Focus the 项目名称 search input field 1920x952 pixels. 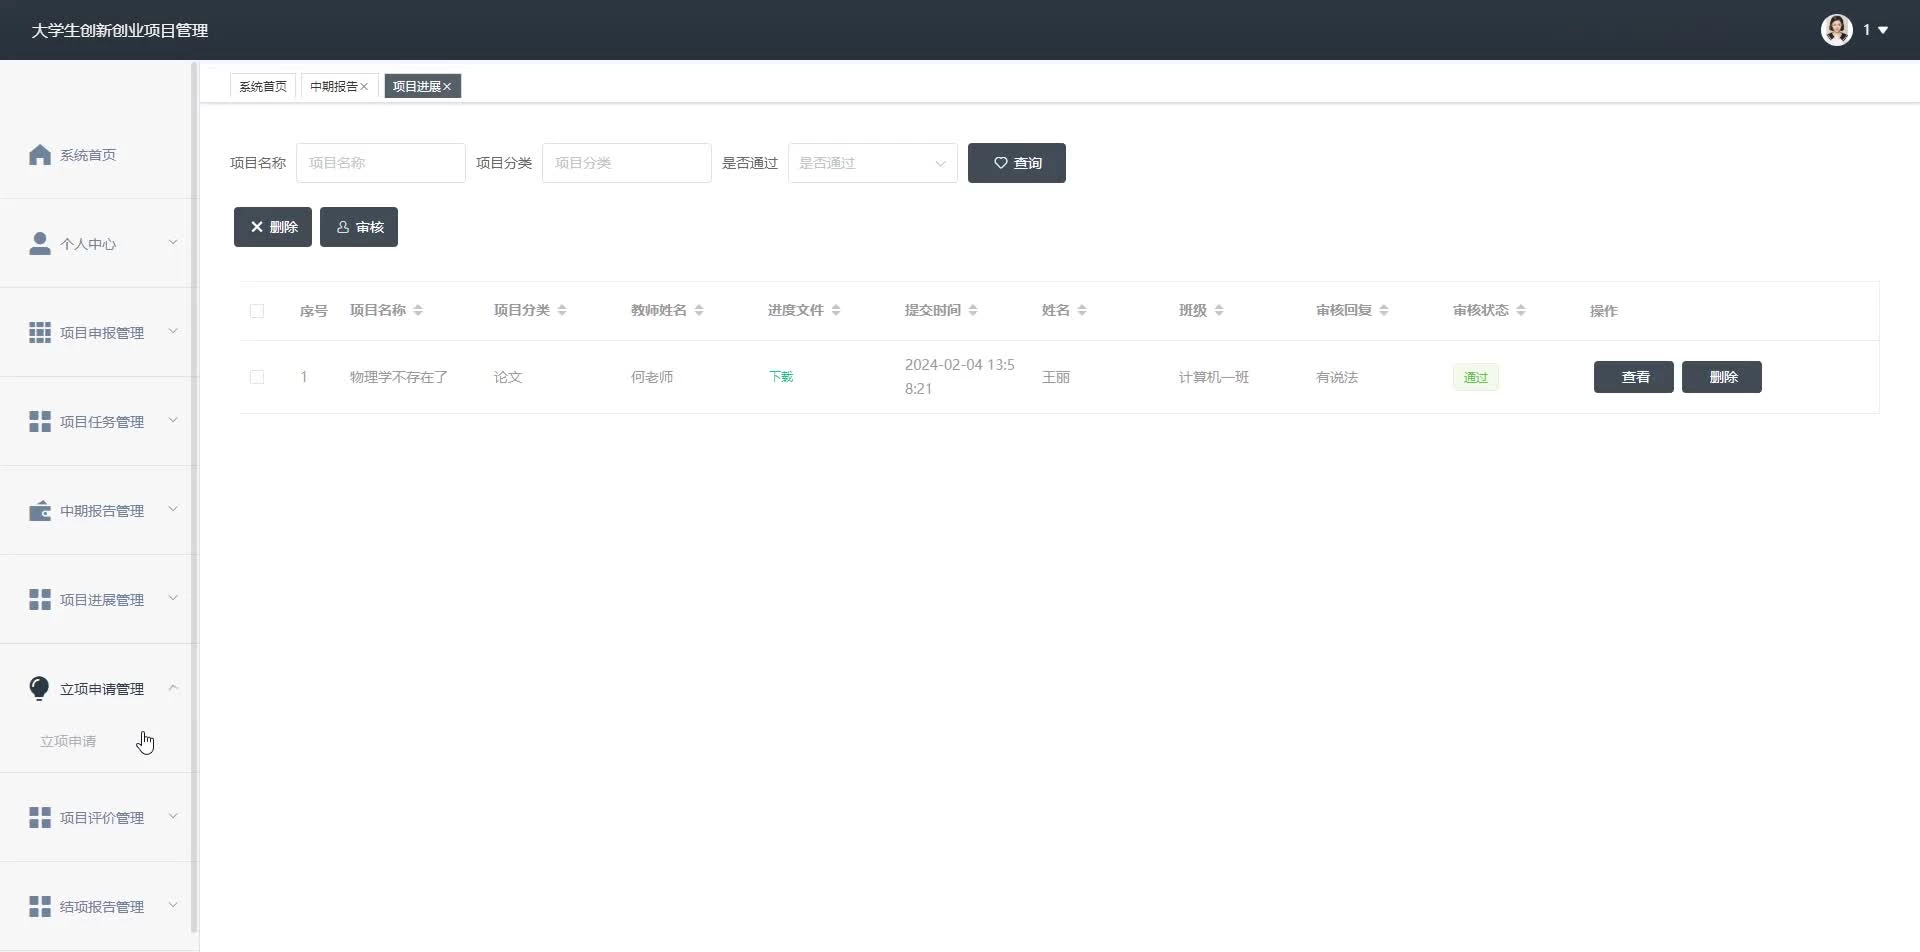380,163
